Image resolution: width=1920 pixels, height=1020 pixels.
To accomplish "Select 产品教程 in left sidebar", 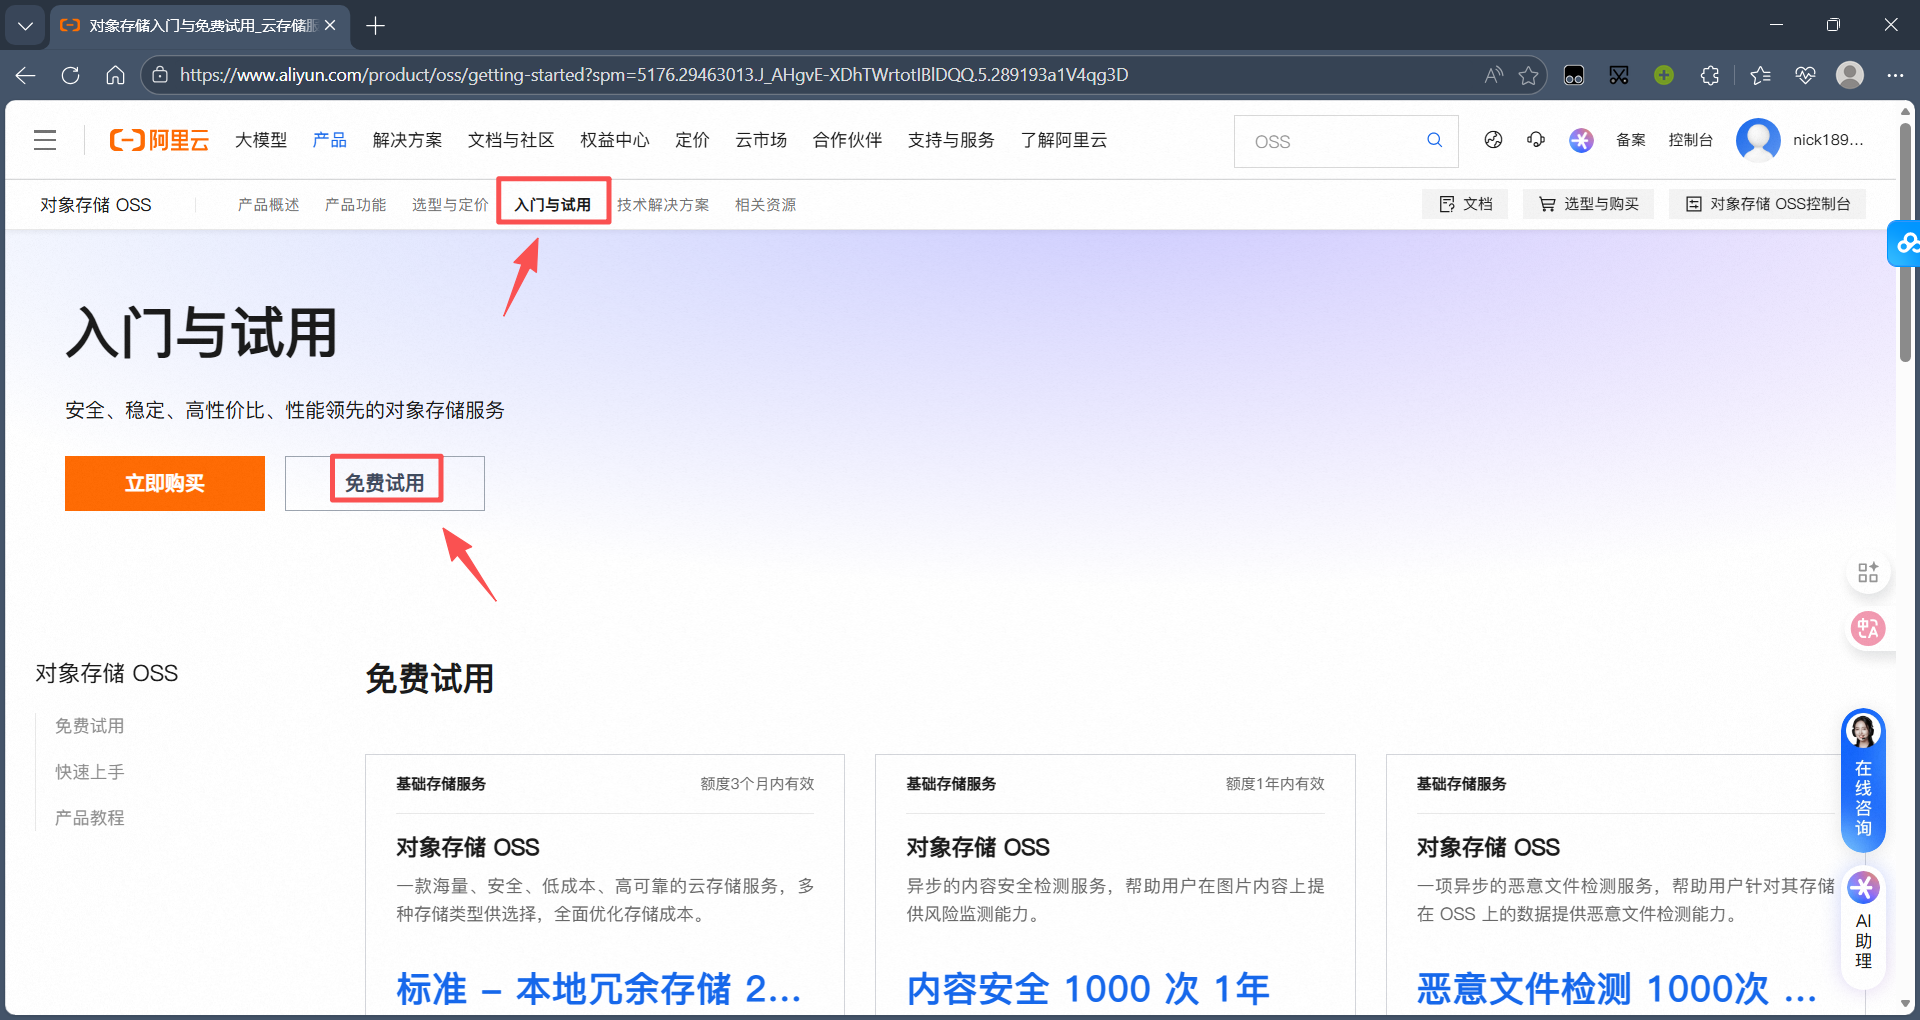I will click(90, 818).
